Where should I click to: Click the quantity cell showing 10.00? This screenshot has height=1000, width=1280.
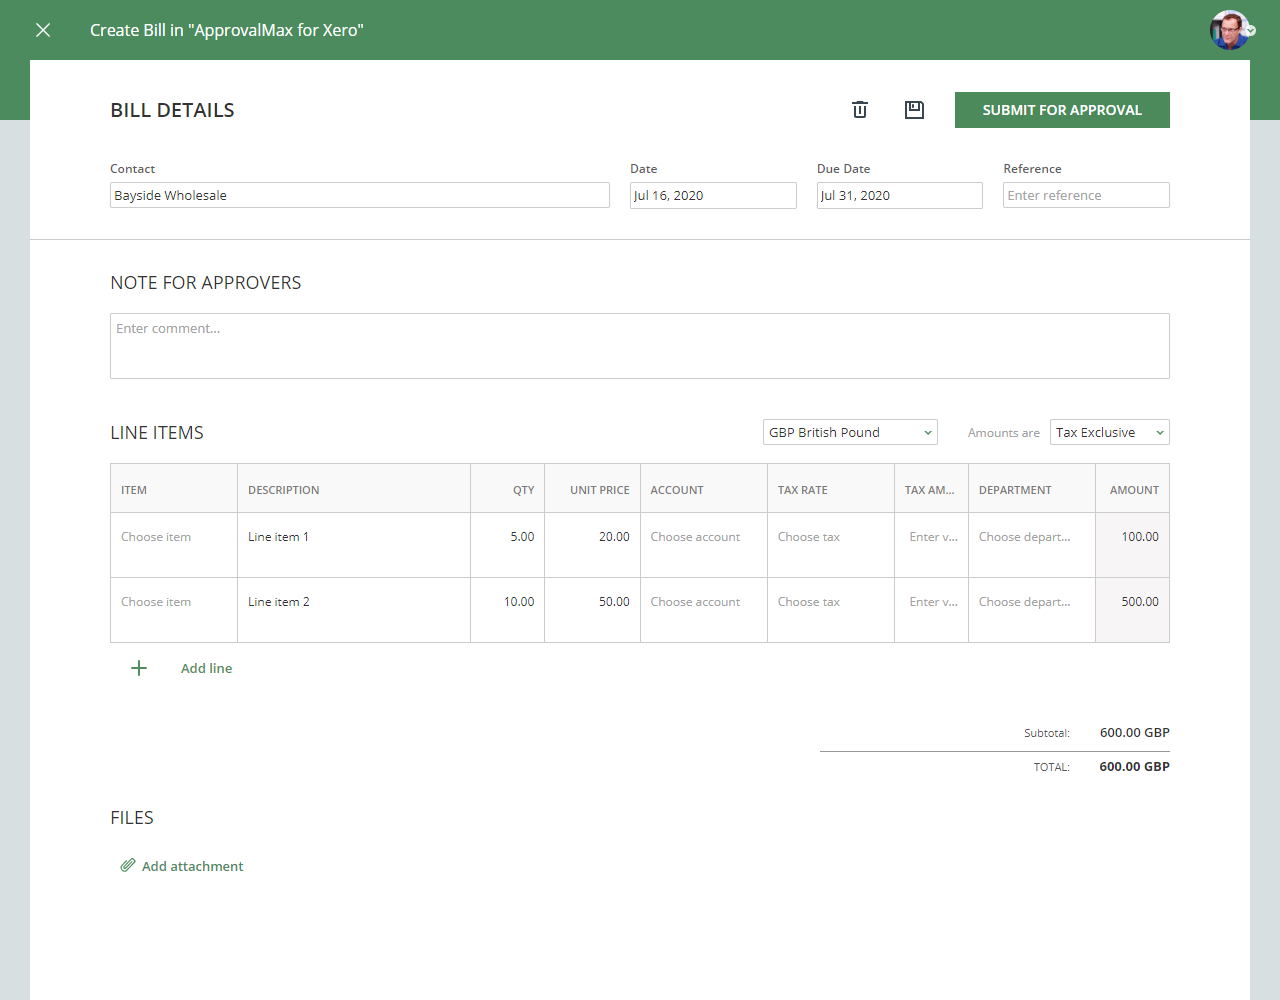point(508,610)
